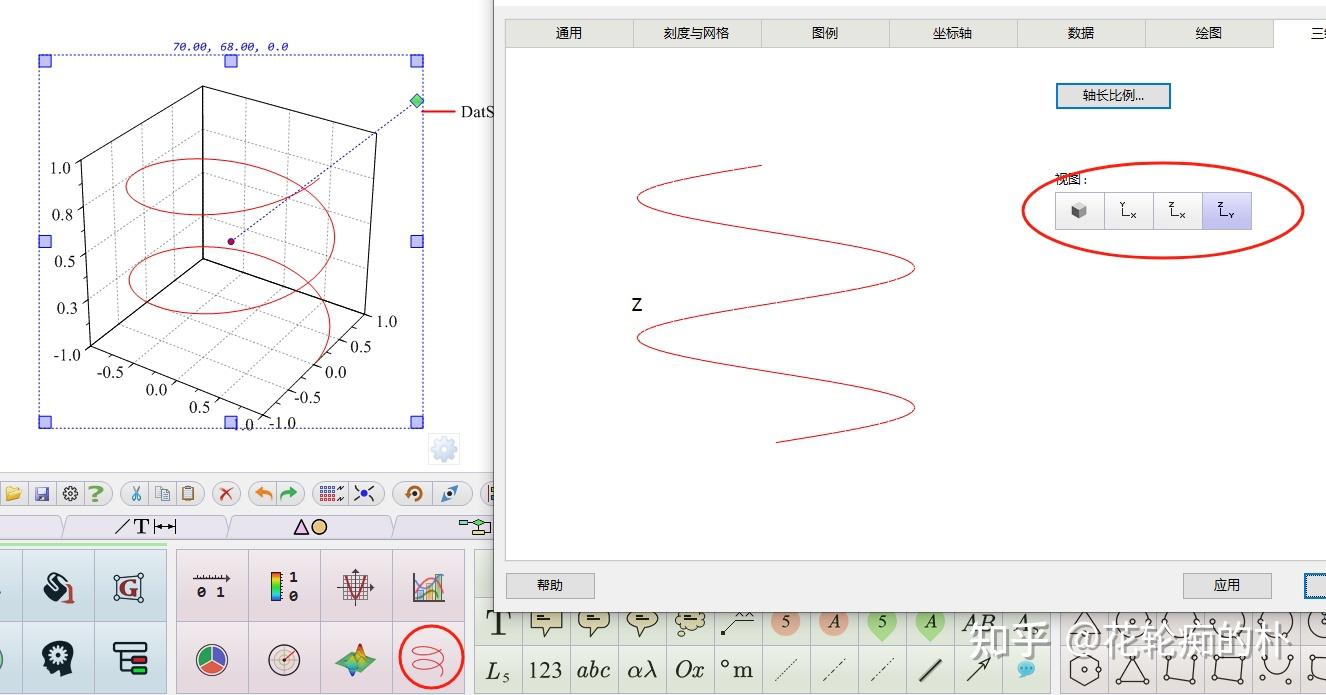Open the 刻度与网格 tab

697,32
